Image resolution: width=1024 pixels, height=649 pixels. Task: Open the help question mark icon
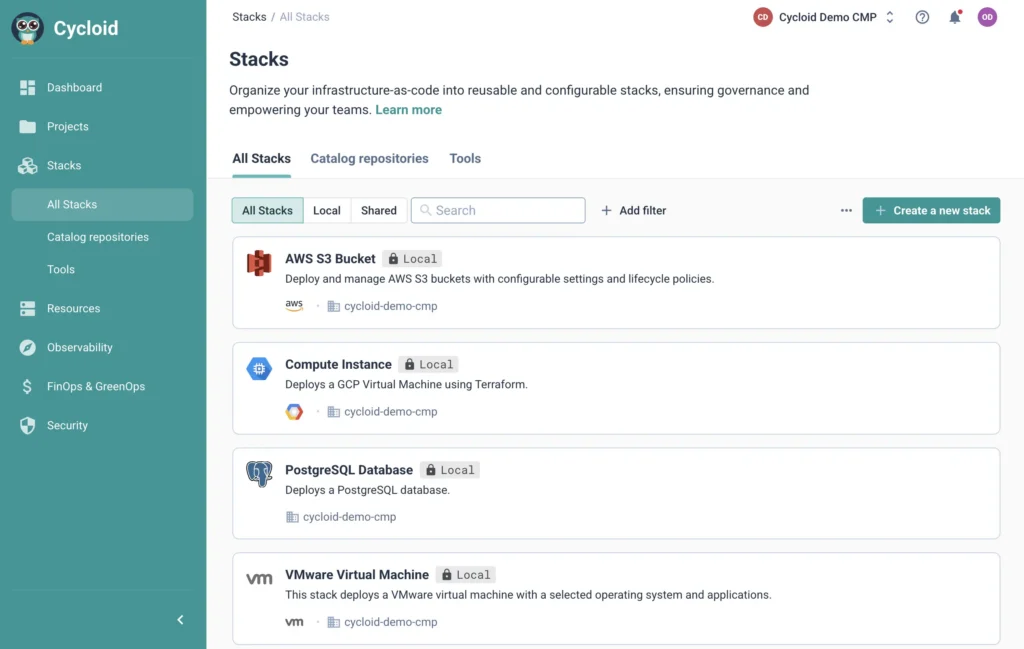click(922, 17)
